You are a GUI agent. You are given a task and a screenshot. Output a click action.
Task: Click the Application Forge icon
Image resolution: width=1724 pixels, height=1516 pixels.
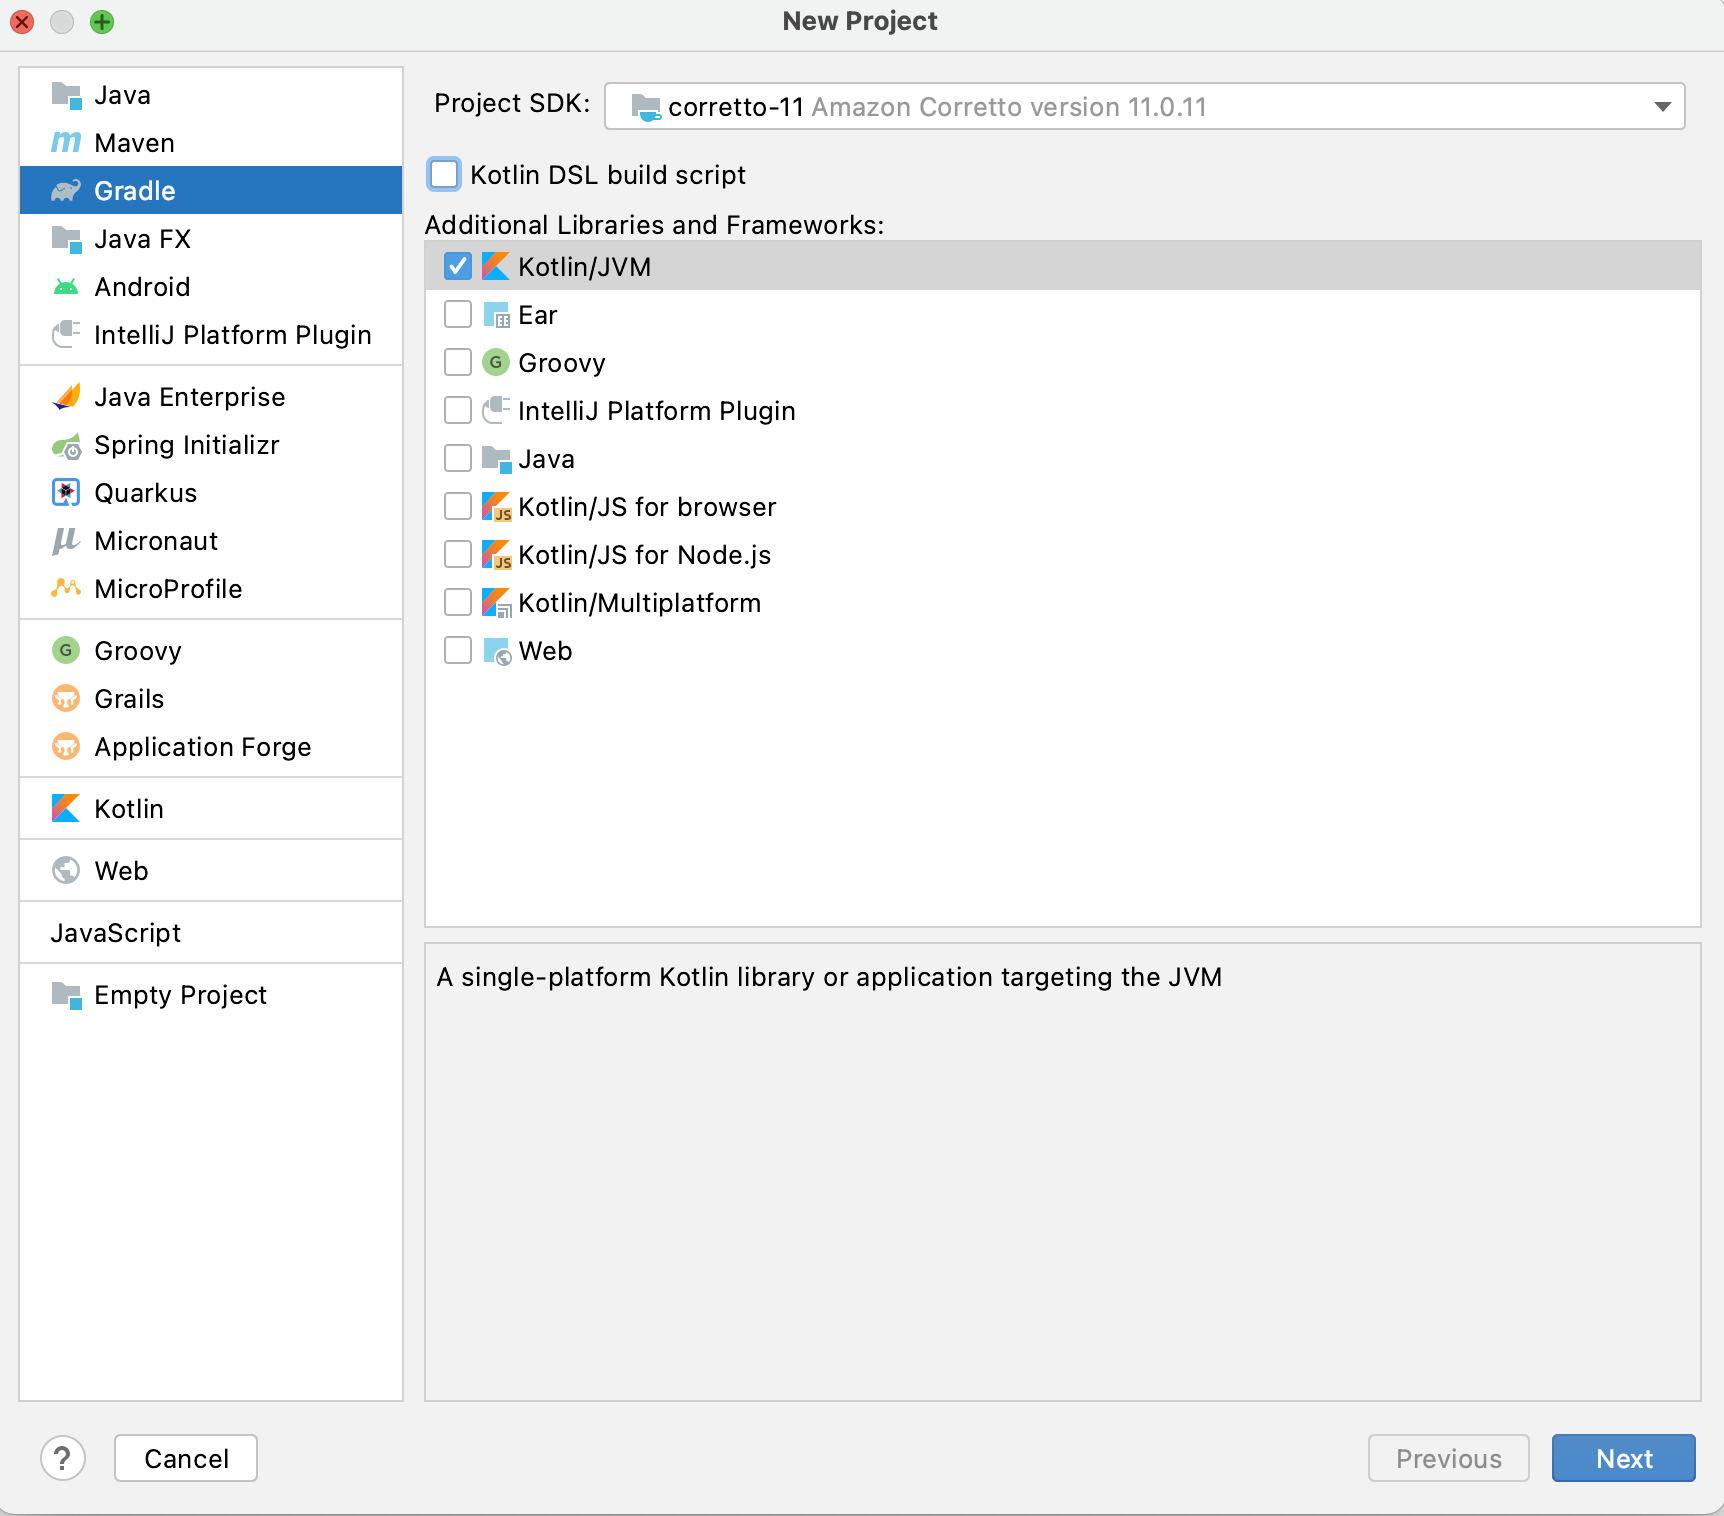(66, 747)
